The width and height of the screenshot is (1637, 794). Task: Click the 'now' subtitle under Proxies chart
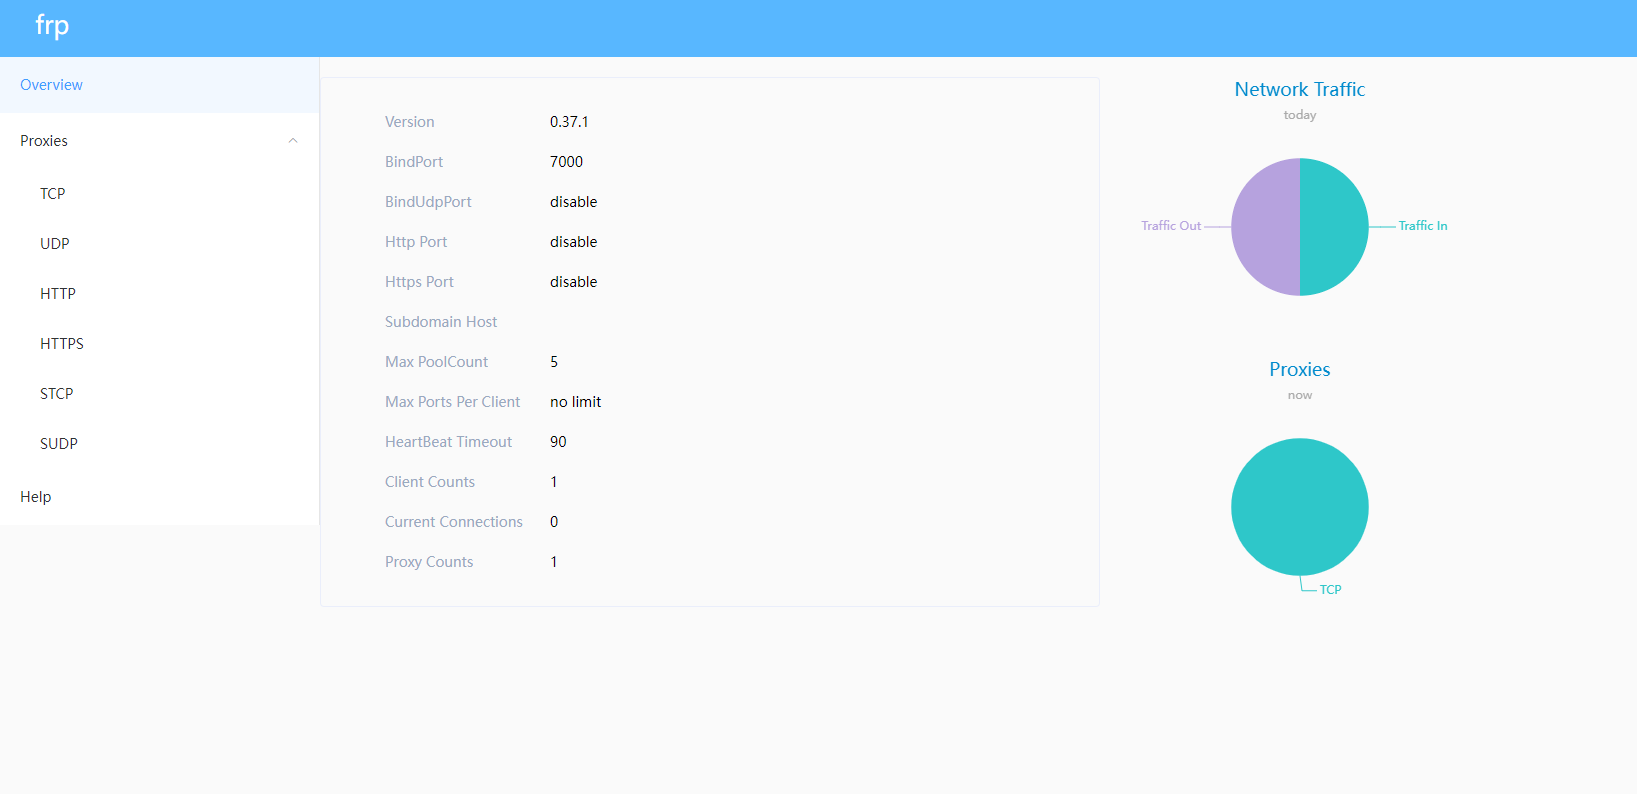click(1300, 395)
